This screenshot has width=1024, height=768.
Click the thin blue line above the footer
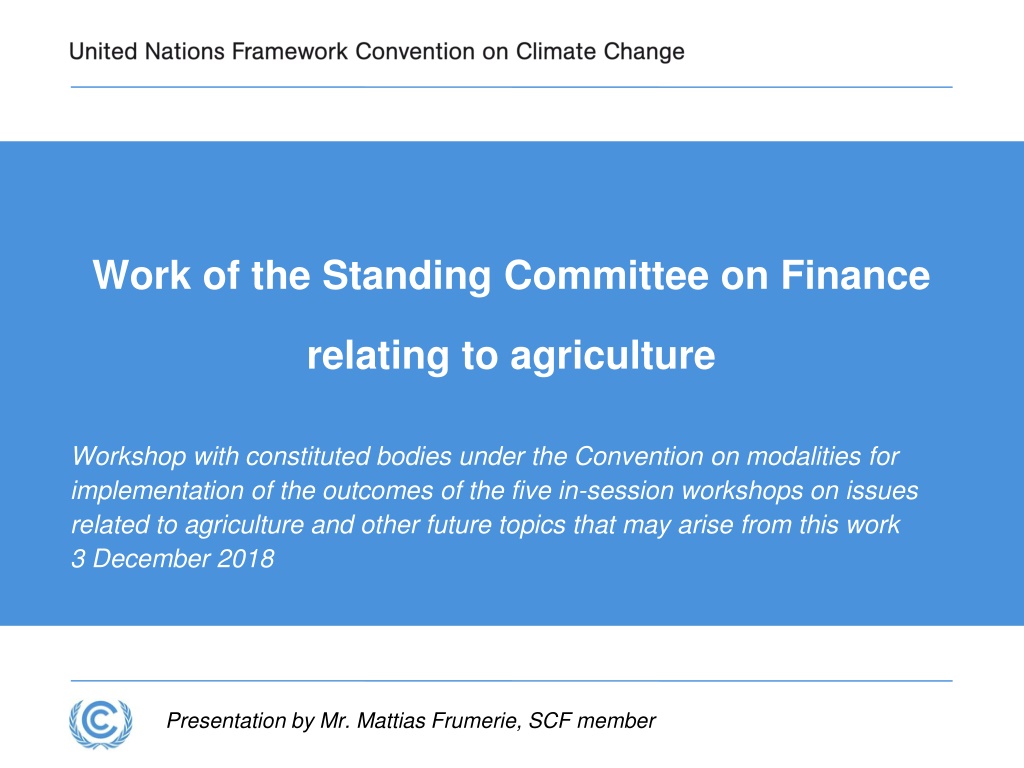point(511,680)
